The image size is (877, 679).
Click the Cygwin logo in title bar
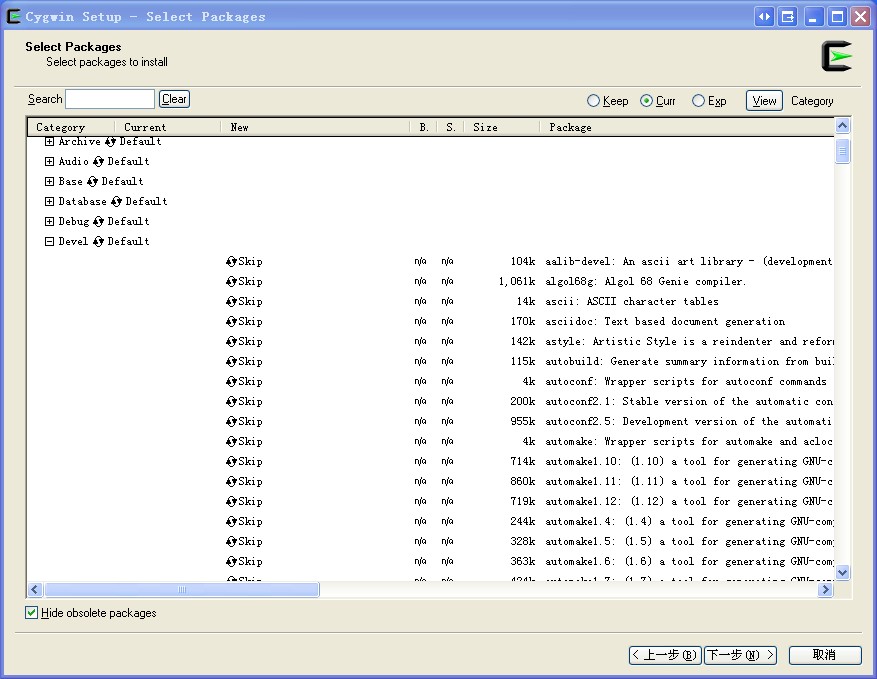point(14,16)
